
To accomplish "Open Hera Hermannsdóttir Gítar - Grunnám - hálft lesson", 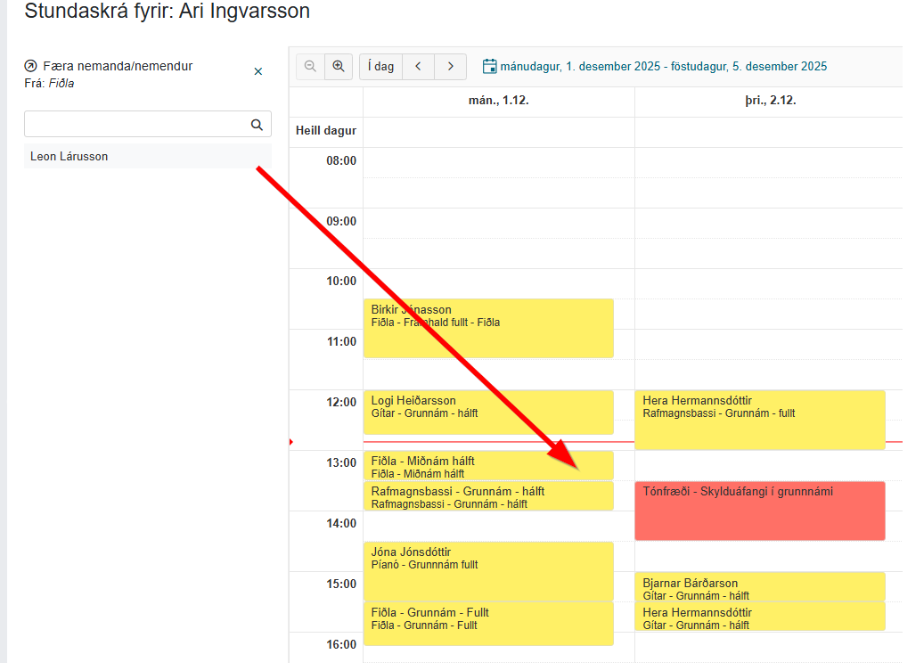I will pyautogui.click(x=760, y=616).
